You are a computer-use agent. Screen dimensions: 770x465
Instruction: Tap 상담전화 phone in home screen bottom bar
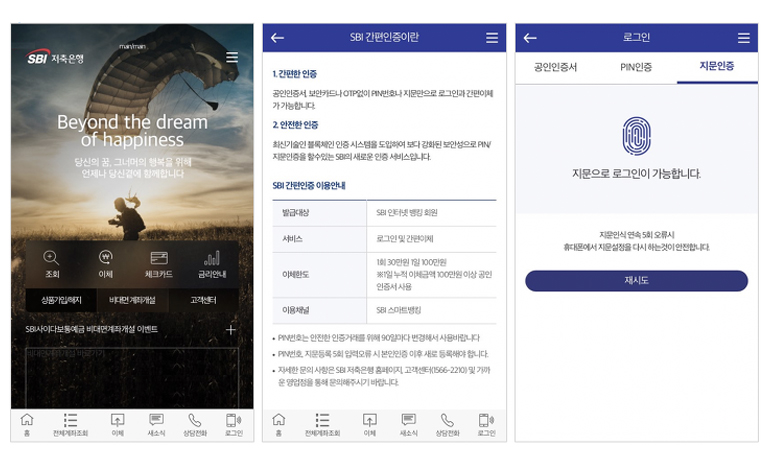coord(195,425)
